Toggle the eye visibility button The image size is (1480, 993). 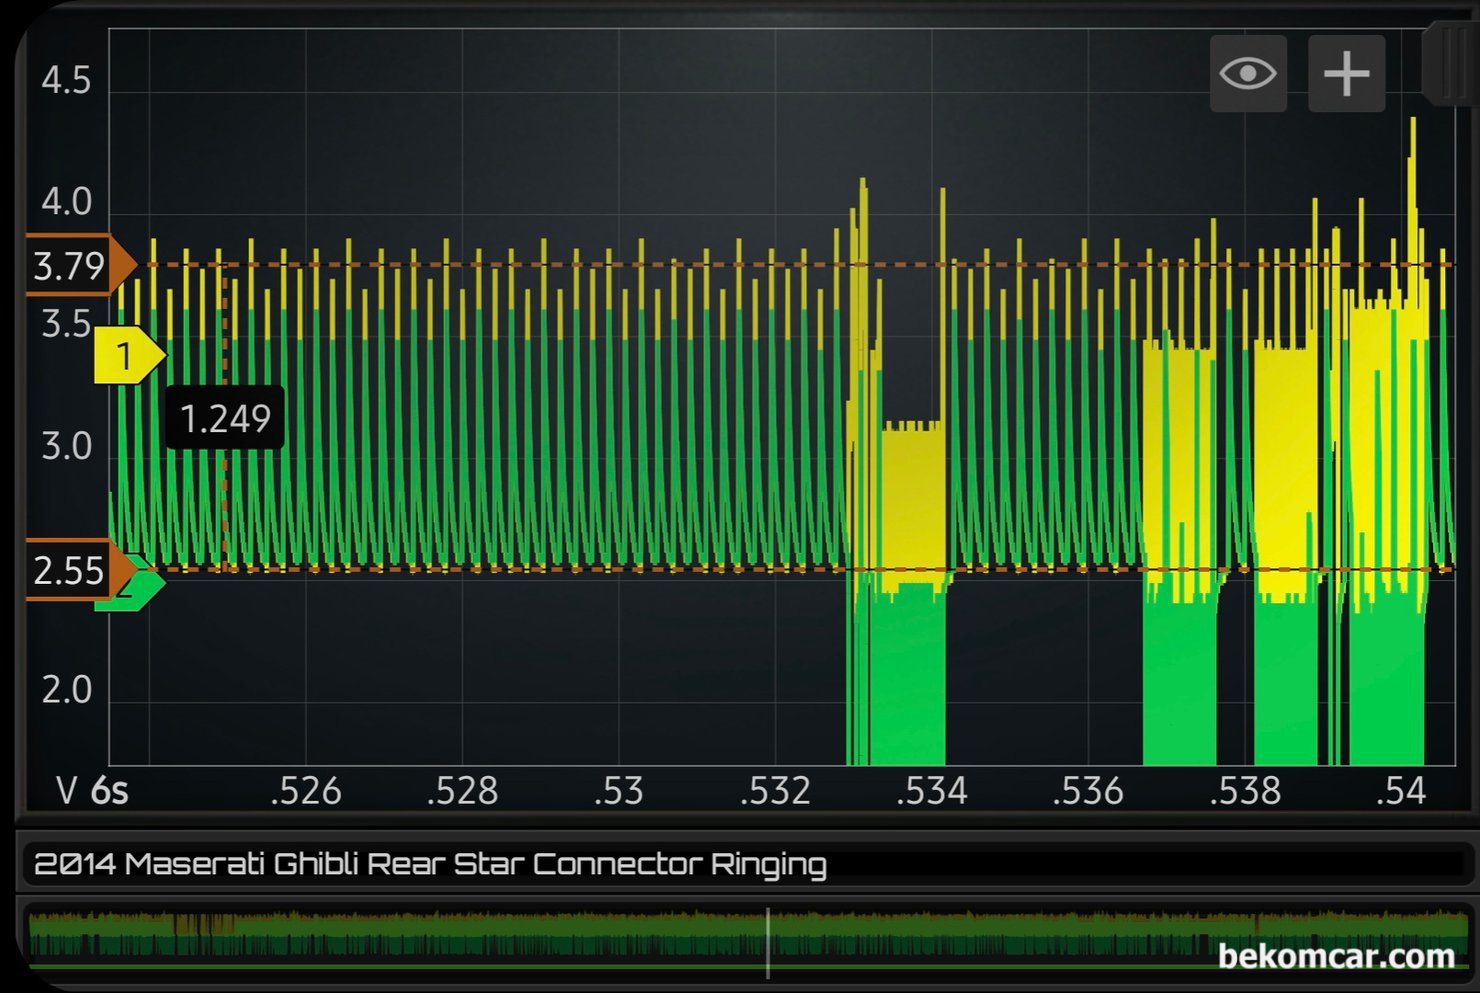click(1247, 74)
